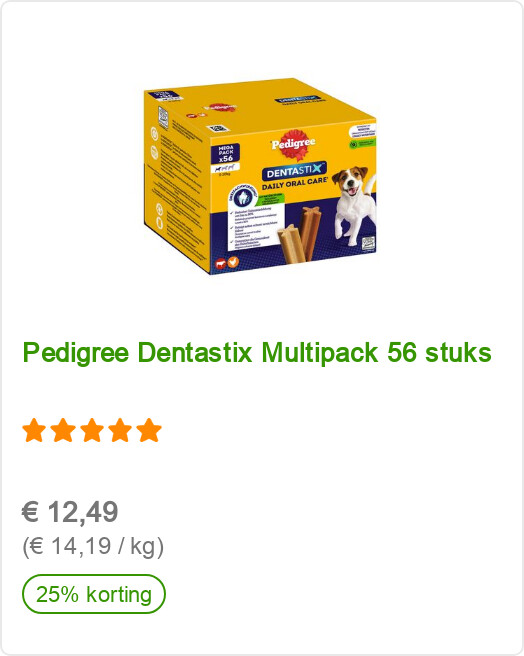Click the Jack Russell dog on the box
The image size is (524, 656).
click(x=354, y=204)
